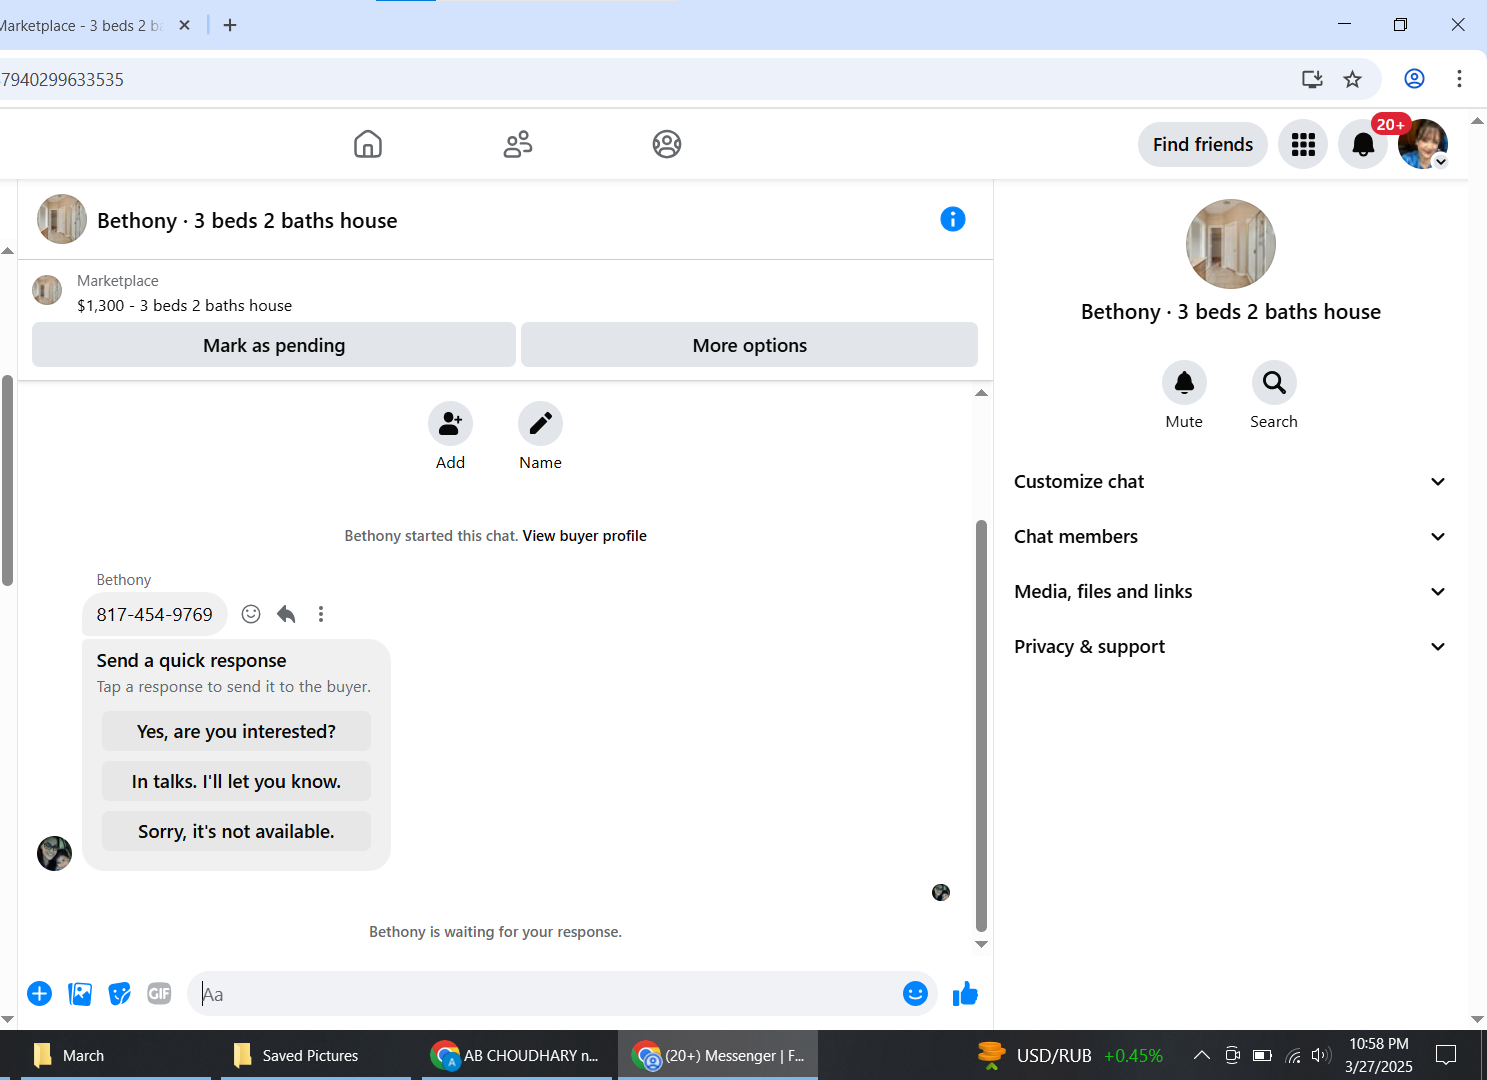Switch to AB CHOUDHARY Chrome window in taskbar
Screen dimensions: 1487x1080
pyautogui.click(x=516, y=1055)
